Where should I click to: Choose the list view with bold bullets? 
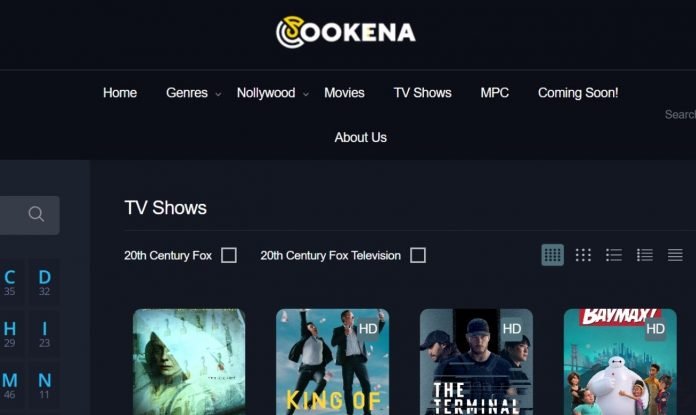[645, 255]
